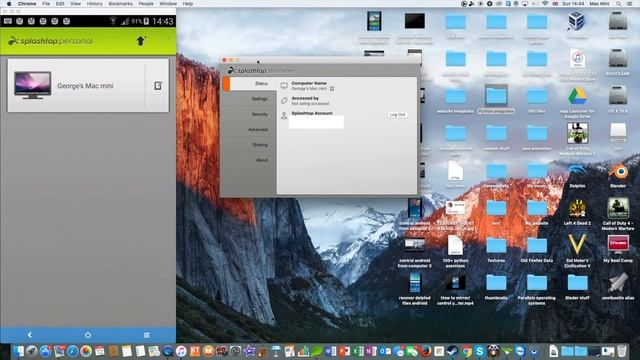Open the Apple menu
This screenshot has height=360, width=640.
[9, 4]
